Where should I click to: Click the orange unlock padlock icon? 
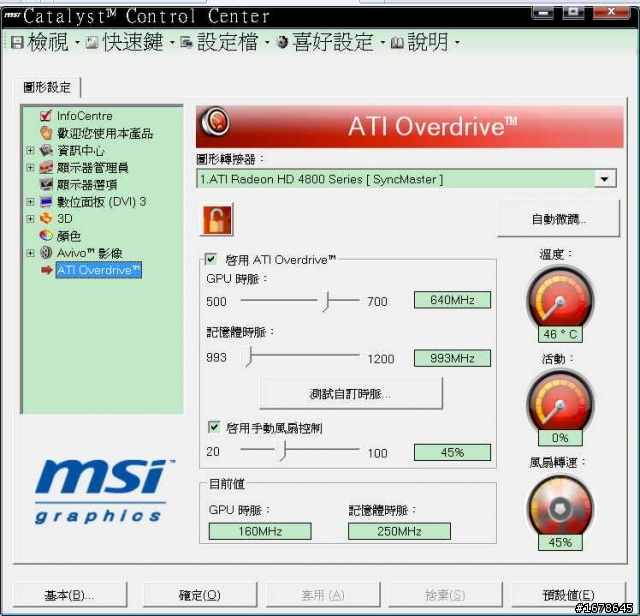click(216, 220)
